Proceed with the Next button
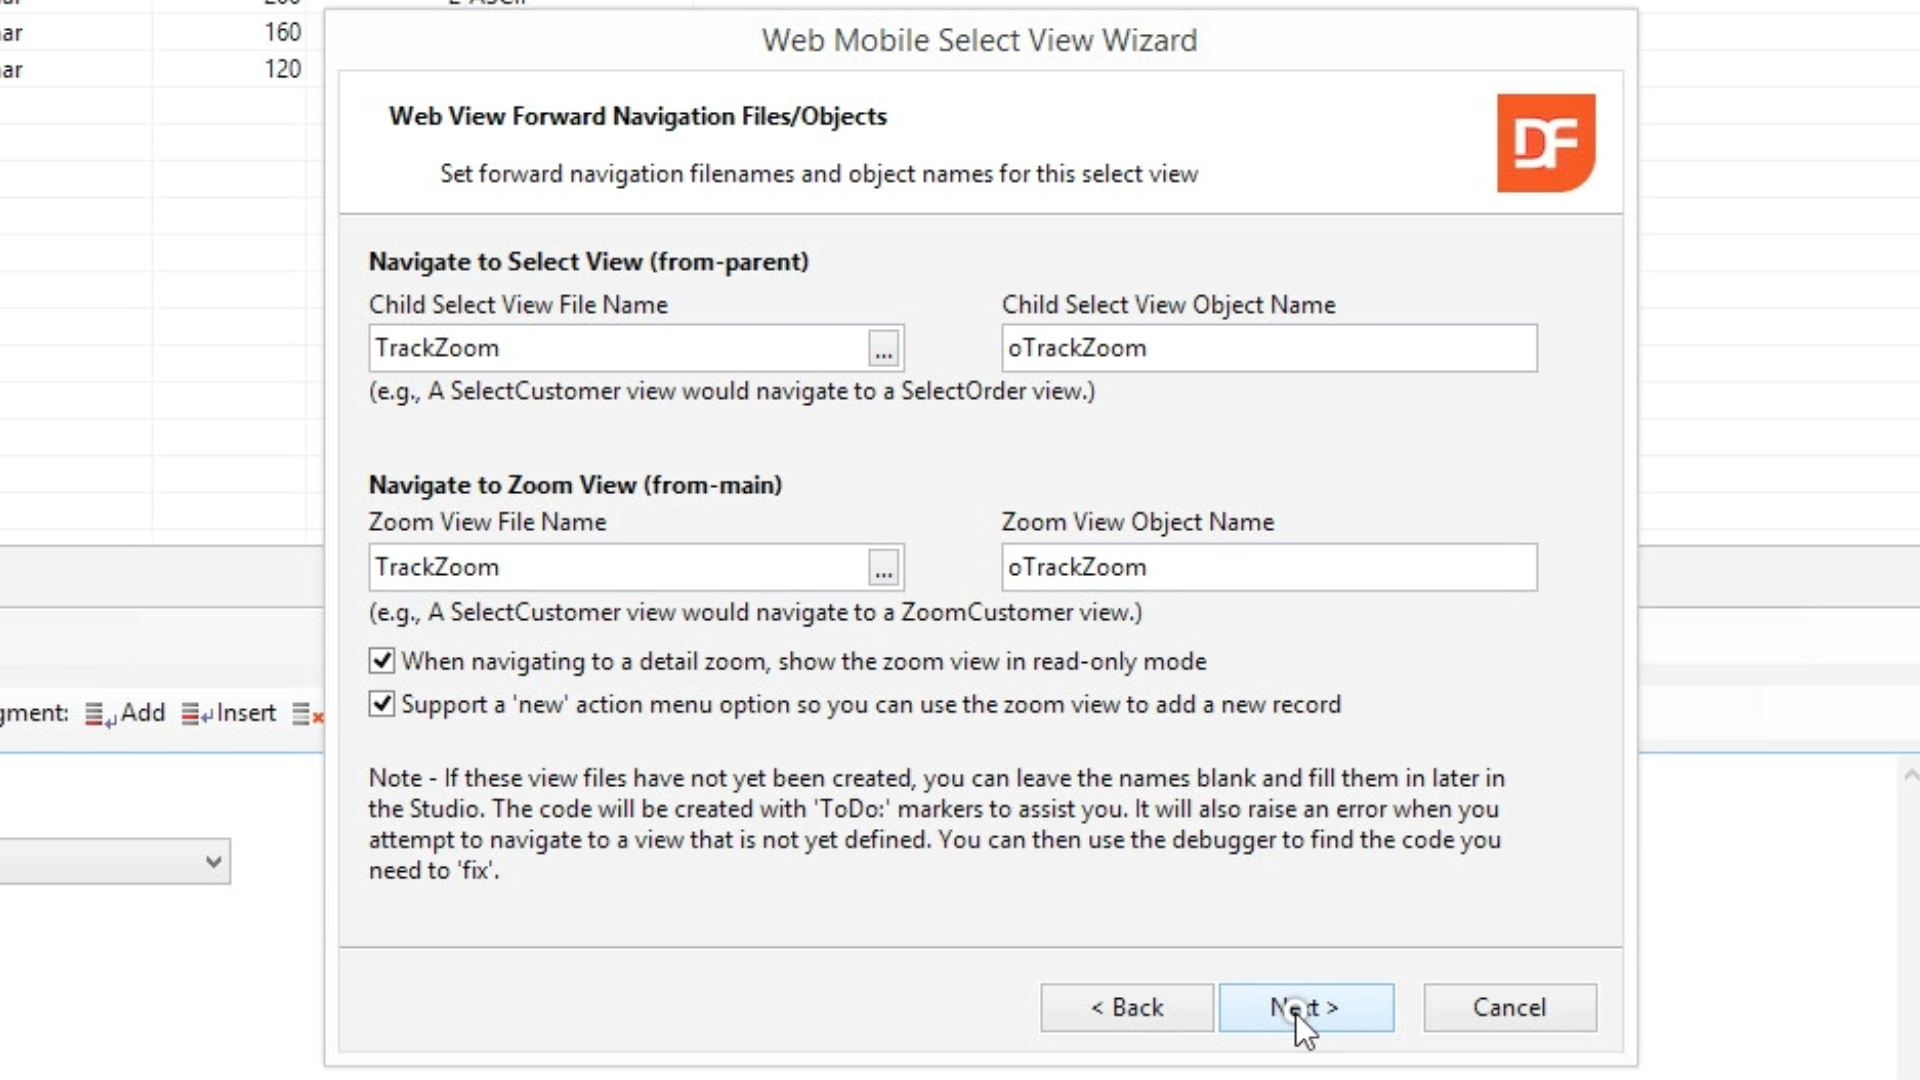 point(1305,1008)
